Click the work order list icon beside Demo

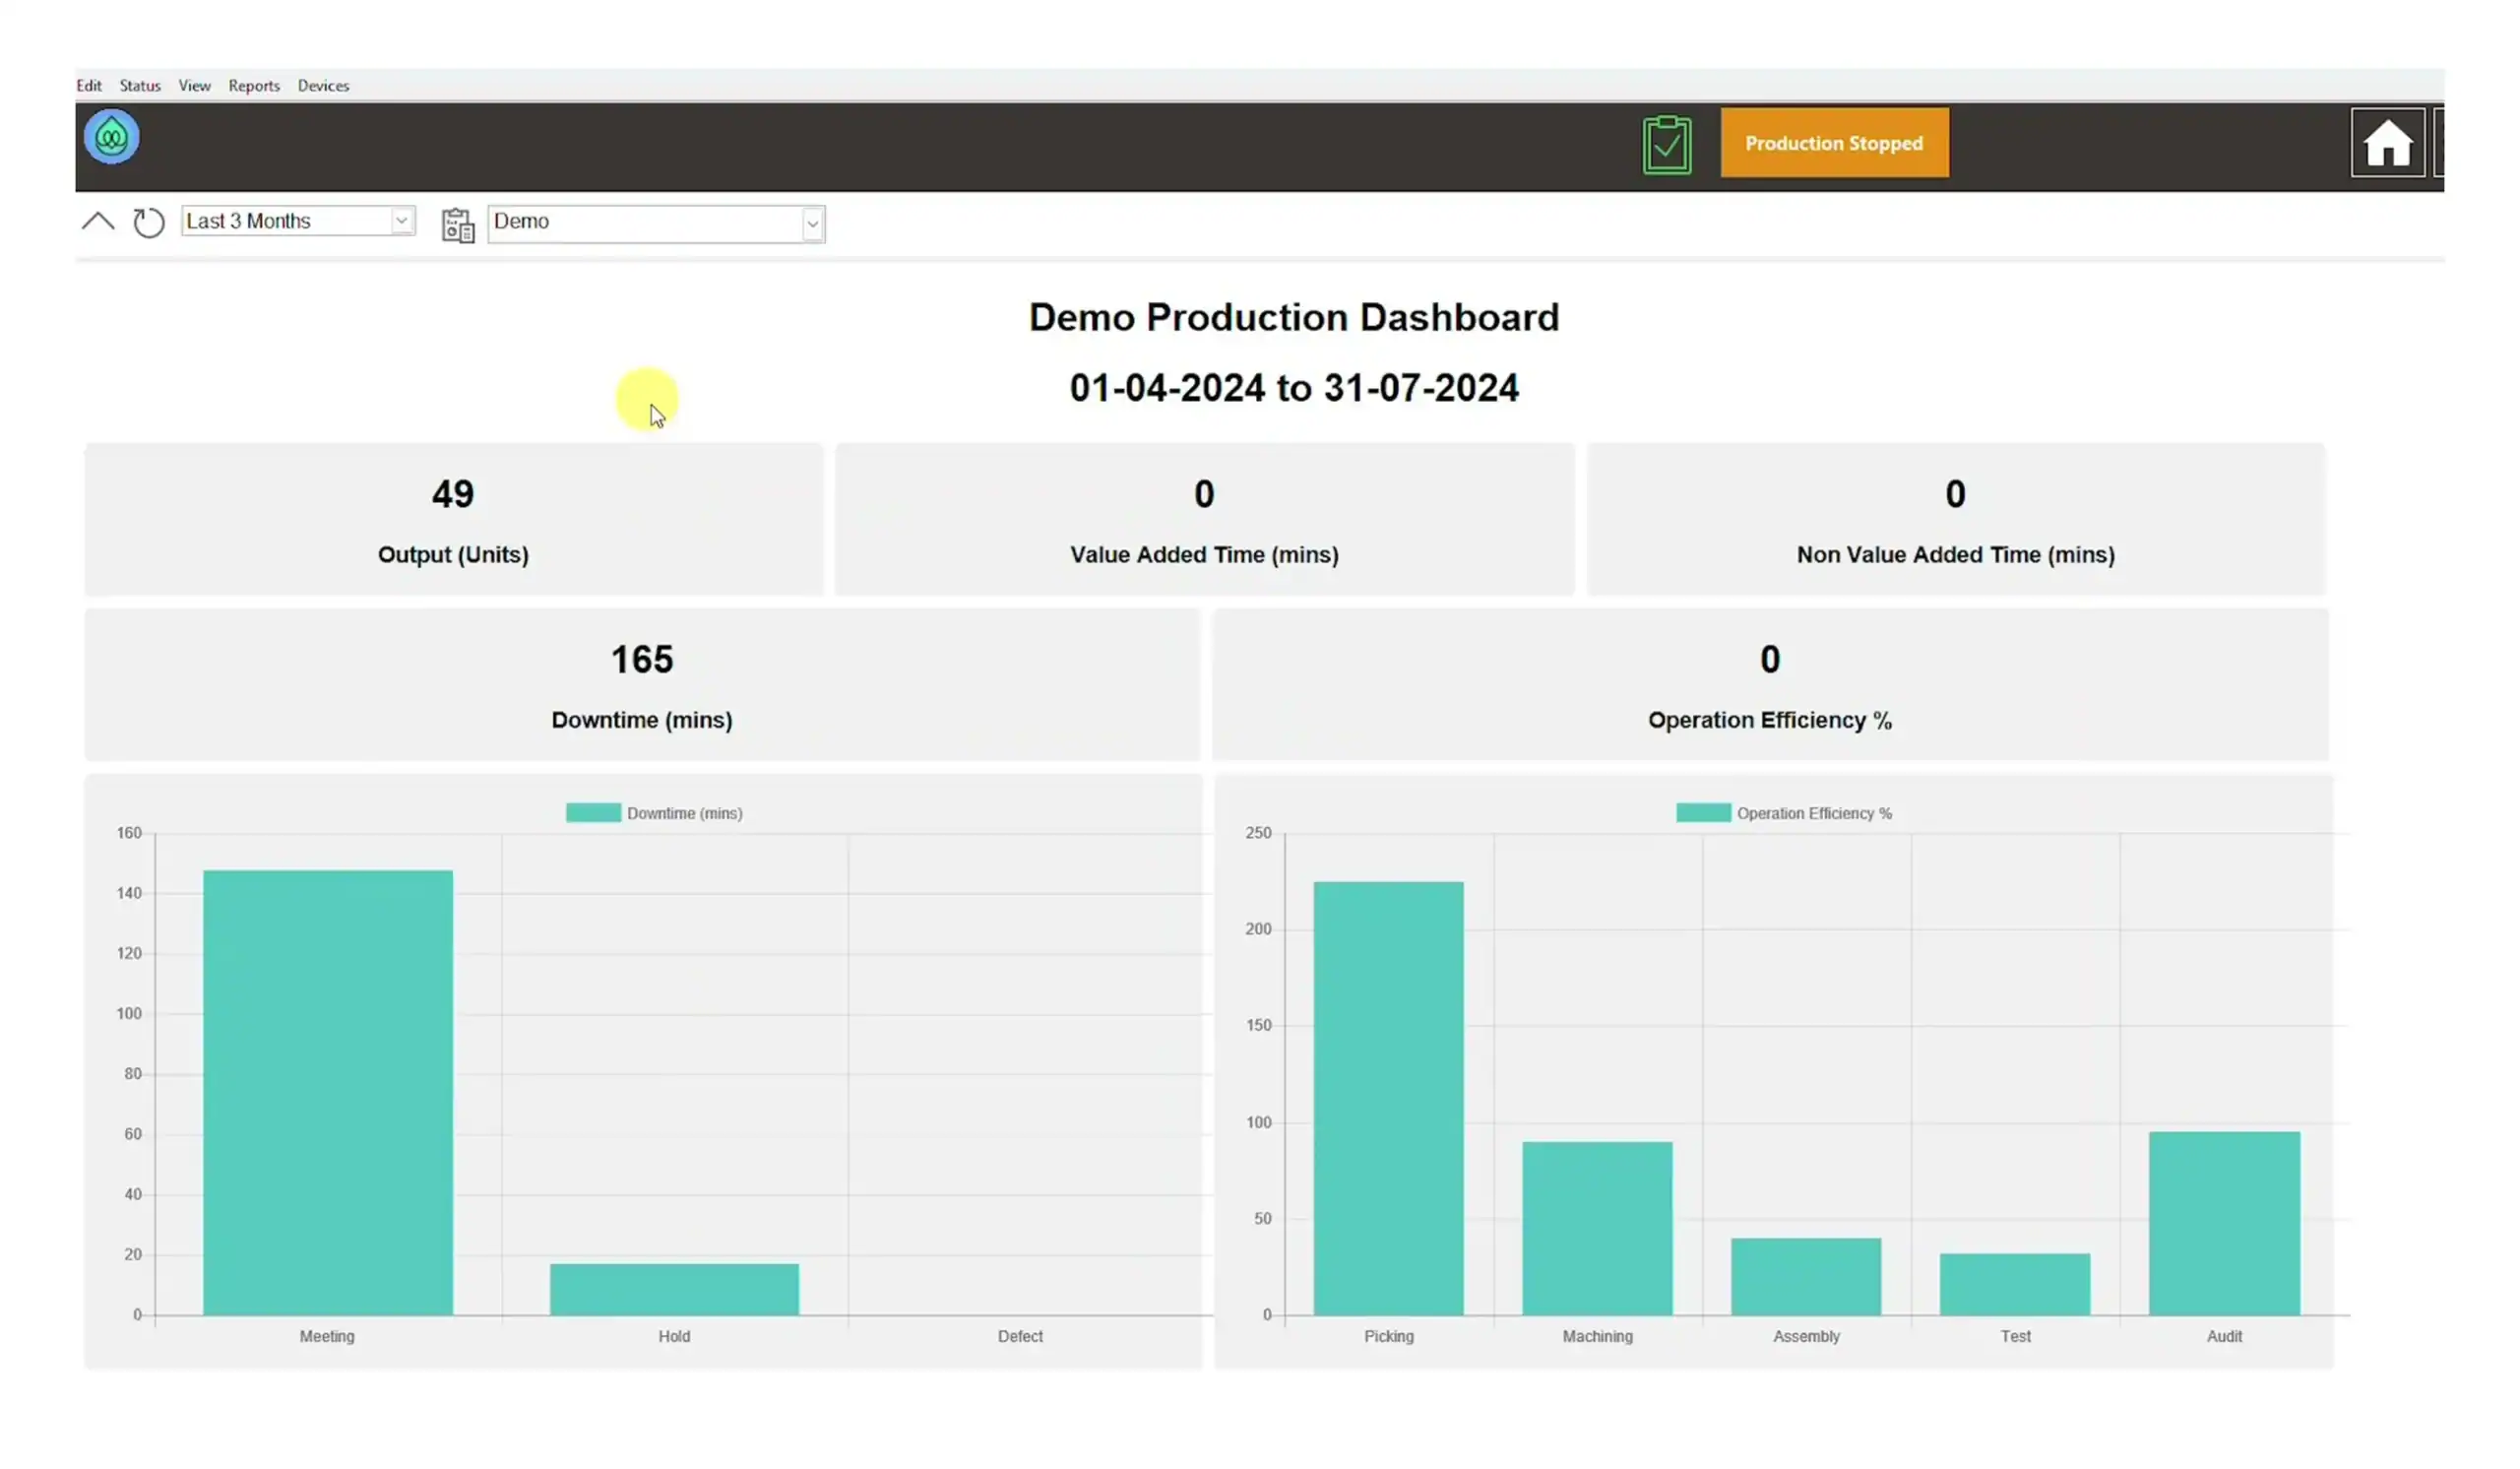458,224
